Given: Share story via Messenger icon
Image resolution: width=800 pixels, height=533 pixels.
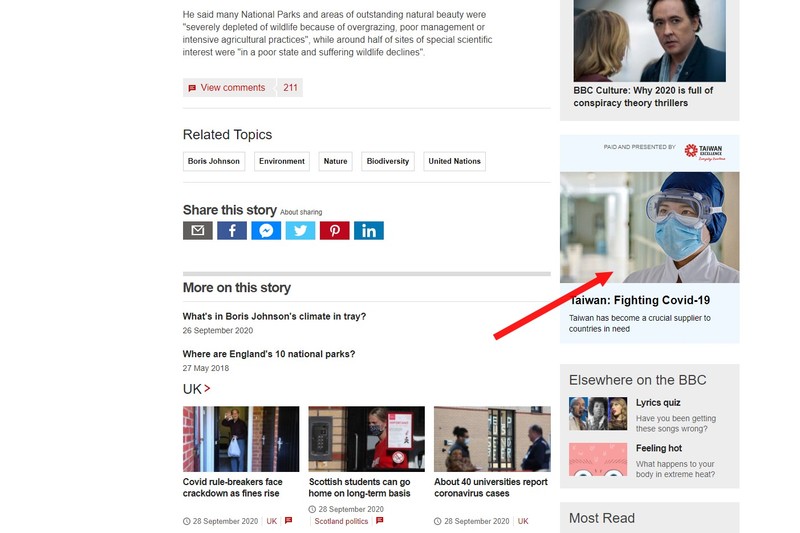Looking at the screenshot, I should [x=266, y=231].
